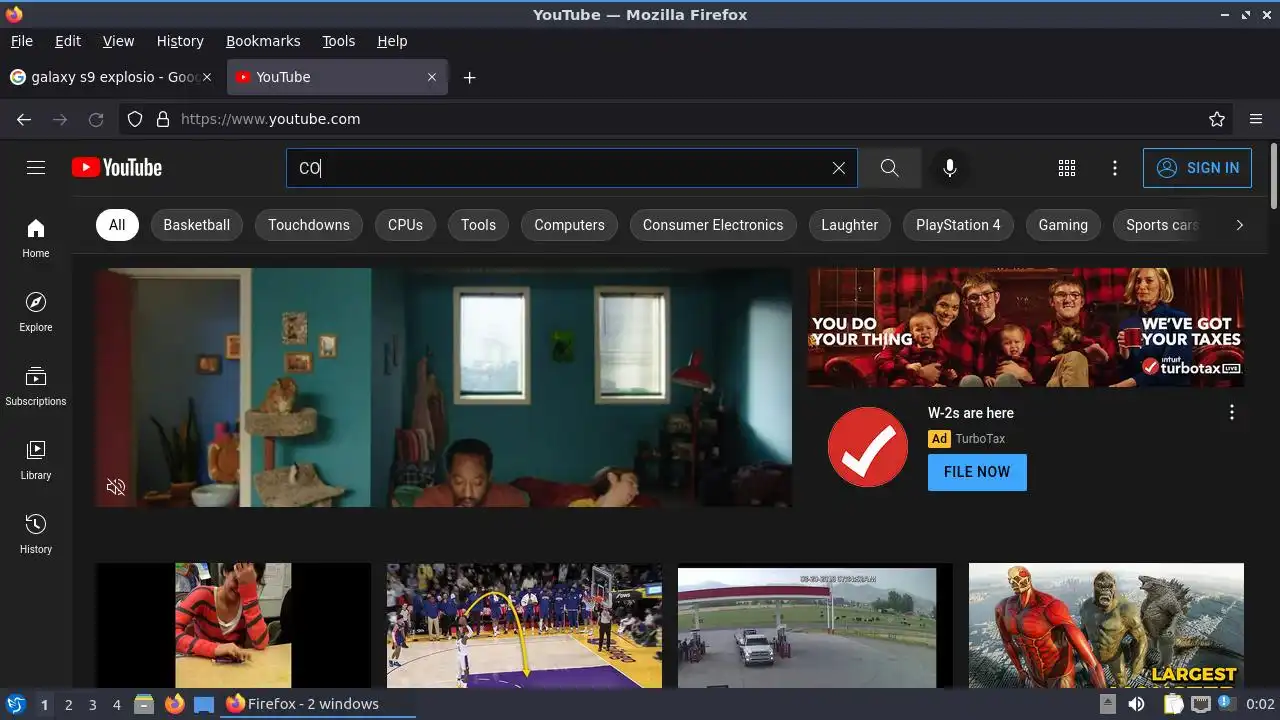Open the File menu
The image size is (1280, 720).
click(21, 41)
